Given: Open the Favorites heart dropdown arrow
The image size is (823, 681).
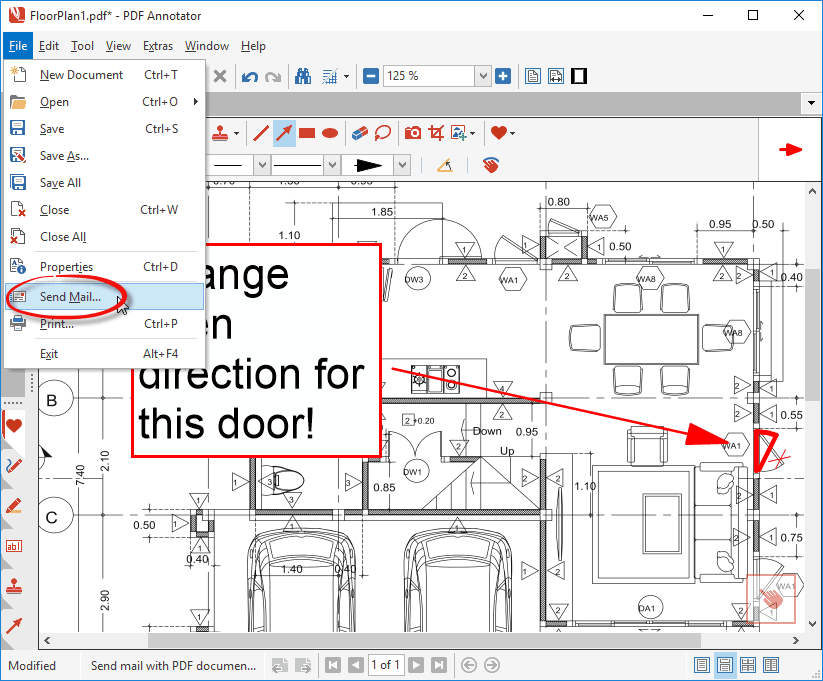Looking at the screenshot, I should coord(512,133).
